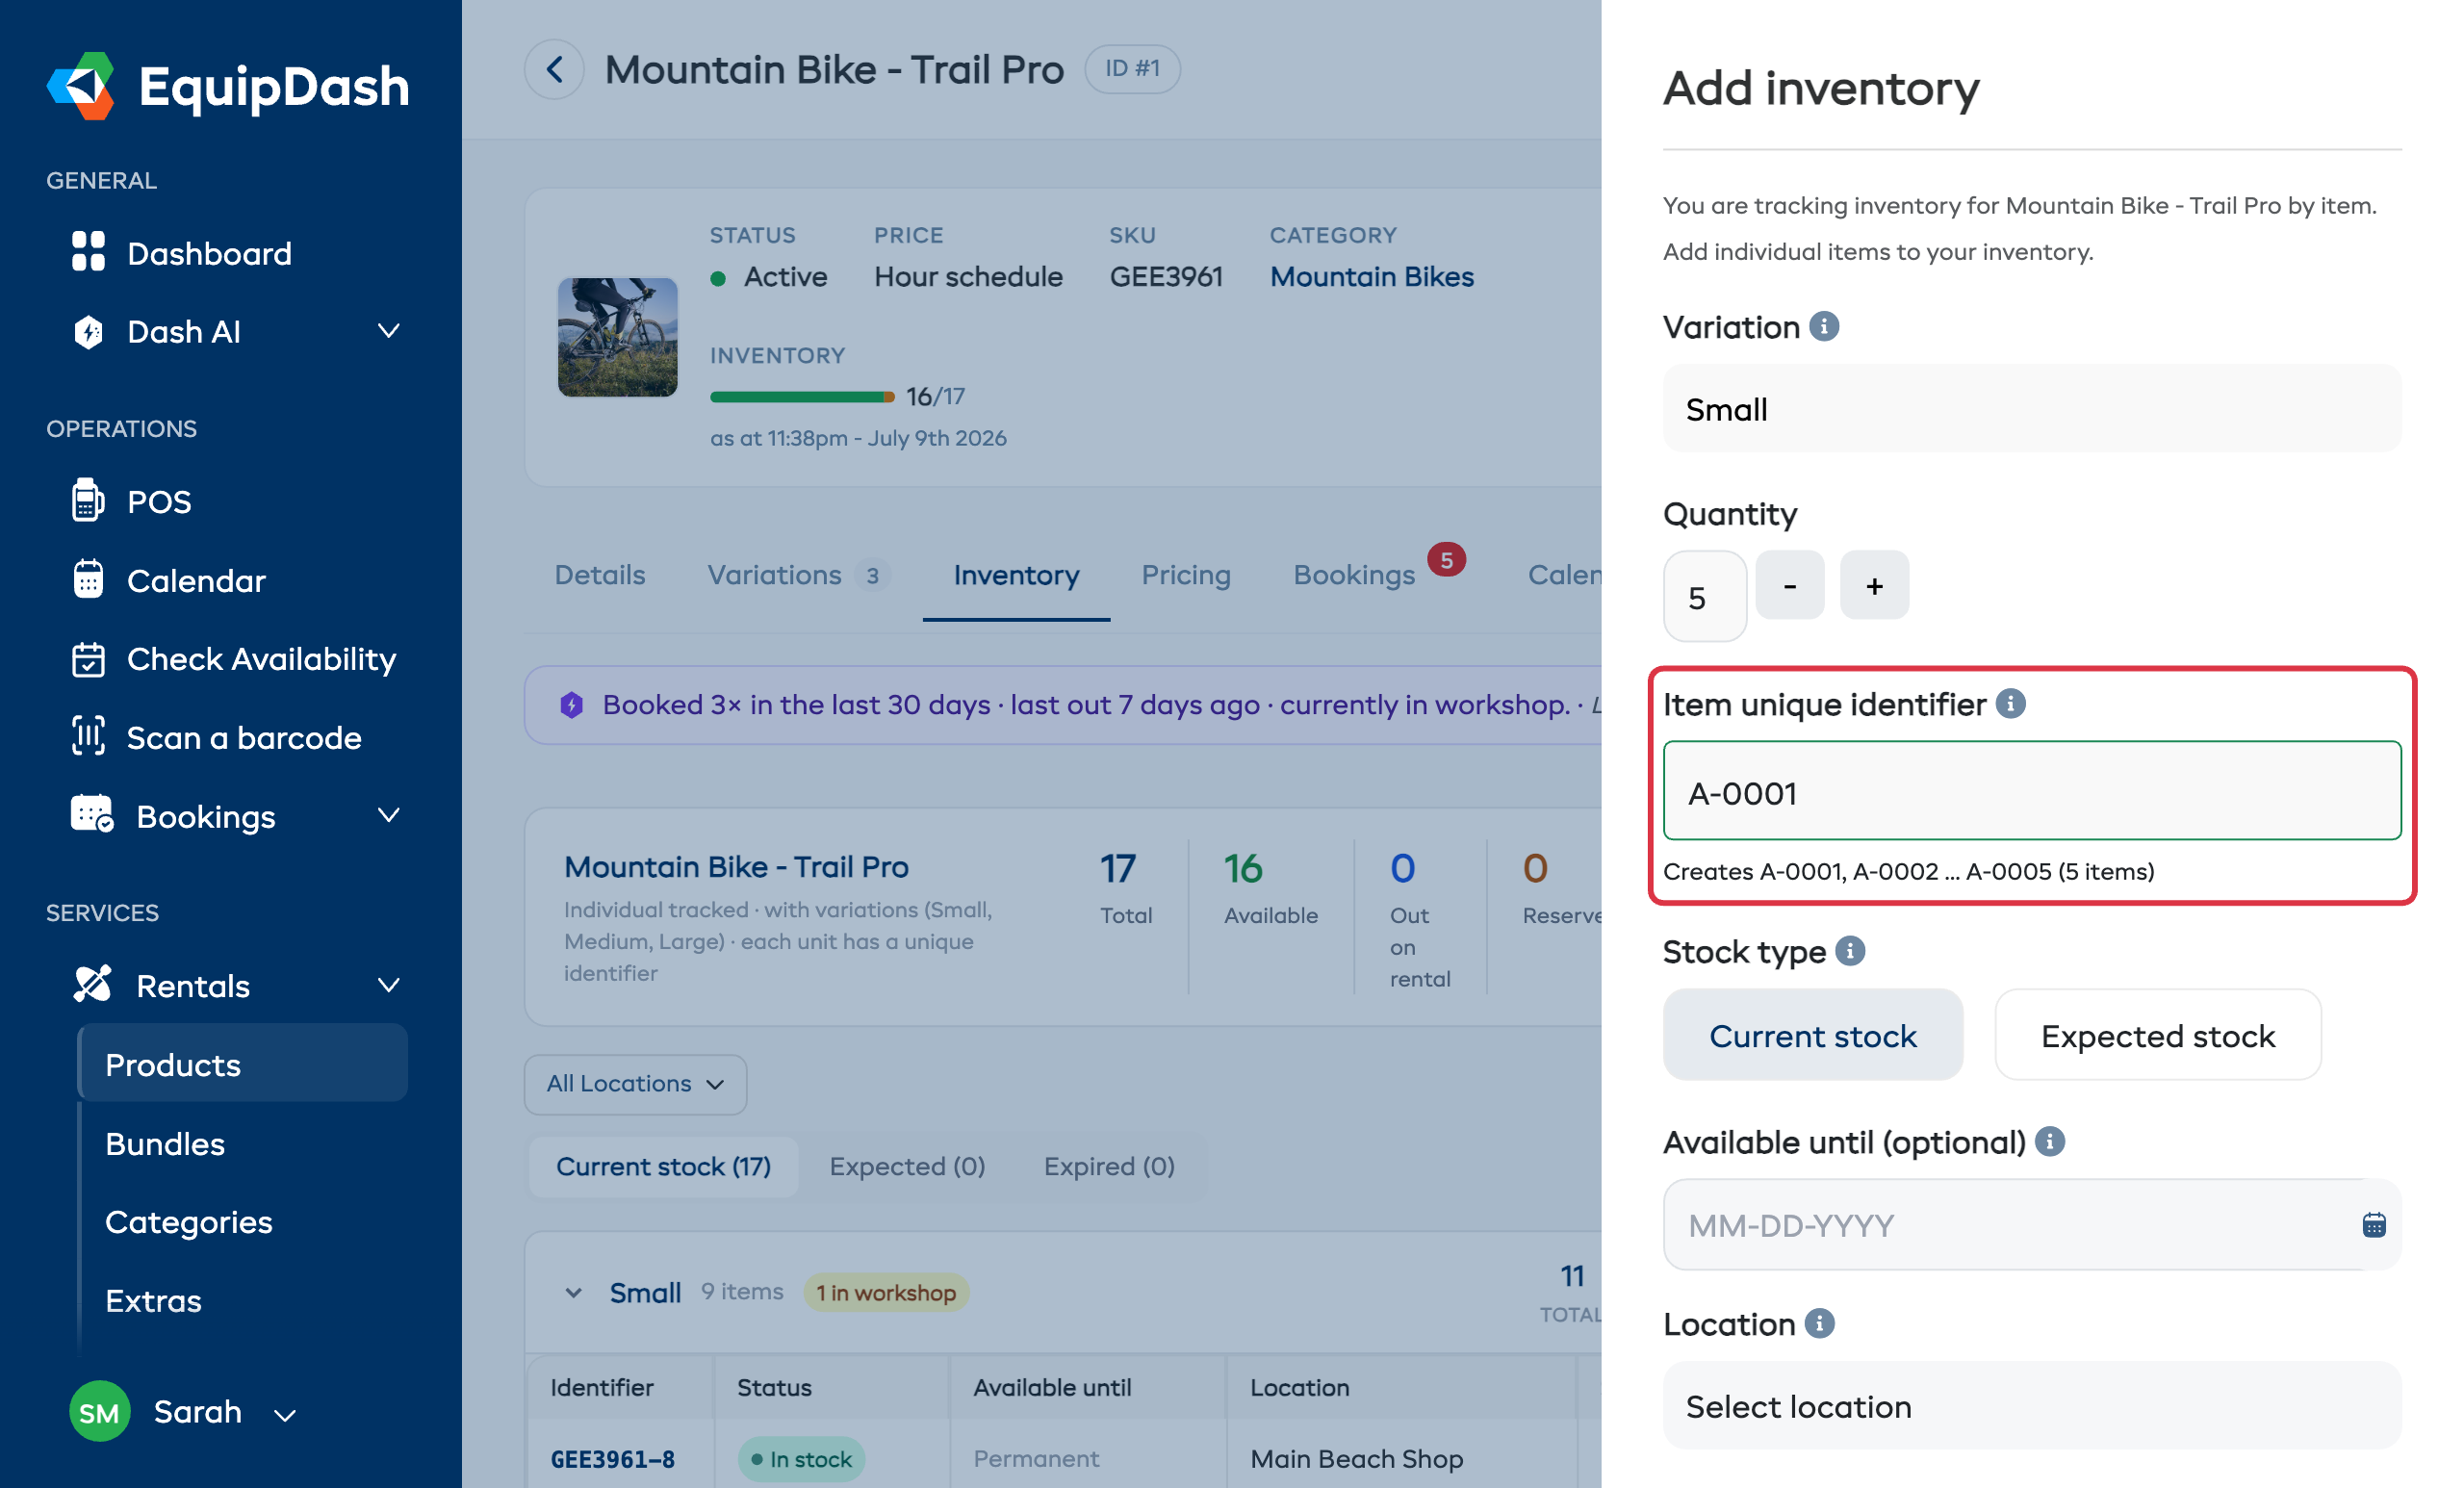Switch to the Variations tab
This screenshot has height=1488, width=2464.
coord(797,575)
